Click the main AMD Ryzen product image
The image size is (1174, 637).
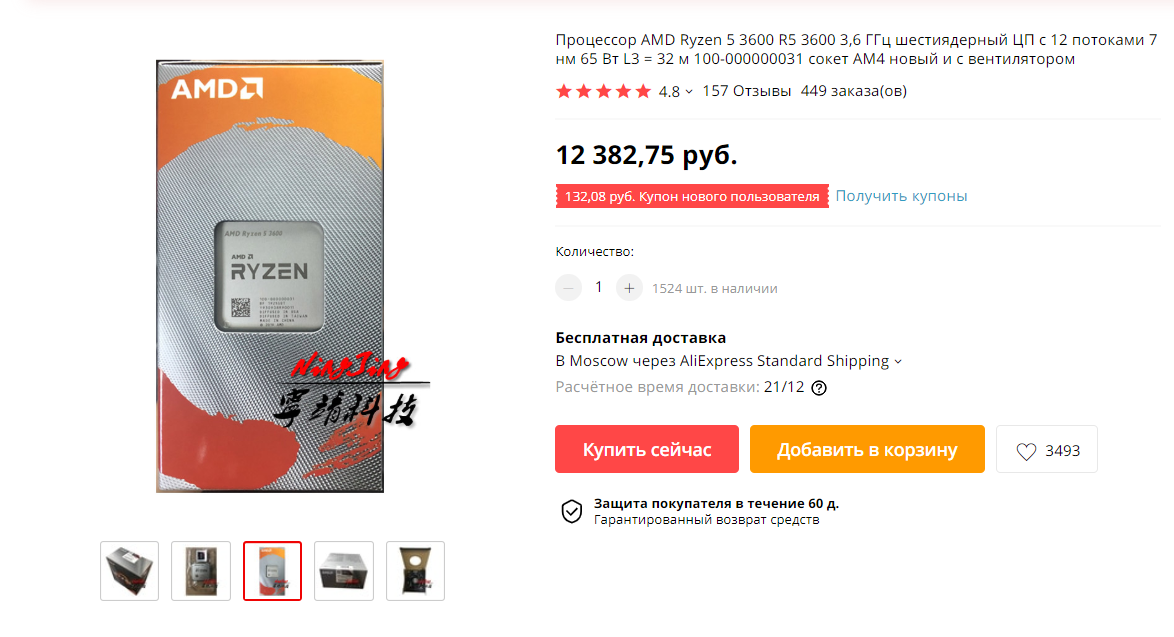pyautogui.click(x=270, y=276)
